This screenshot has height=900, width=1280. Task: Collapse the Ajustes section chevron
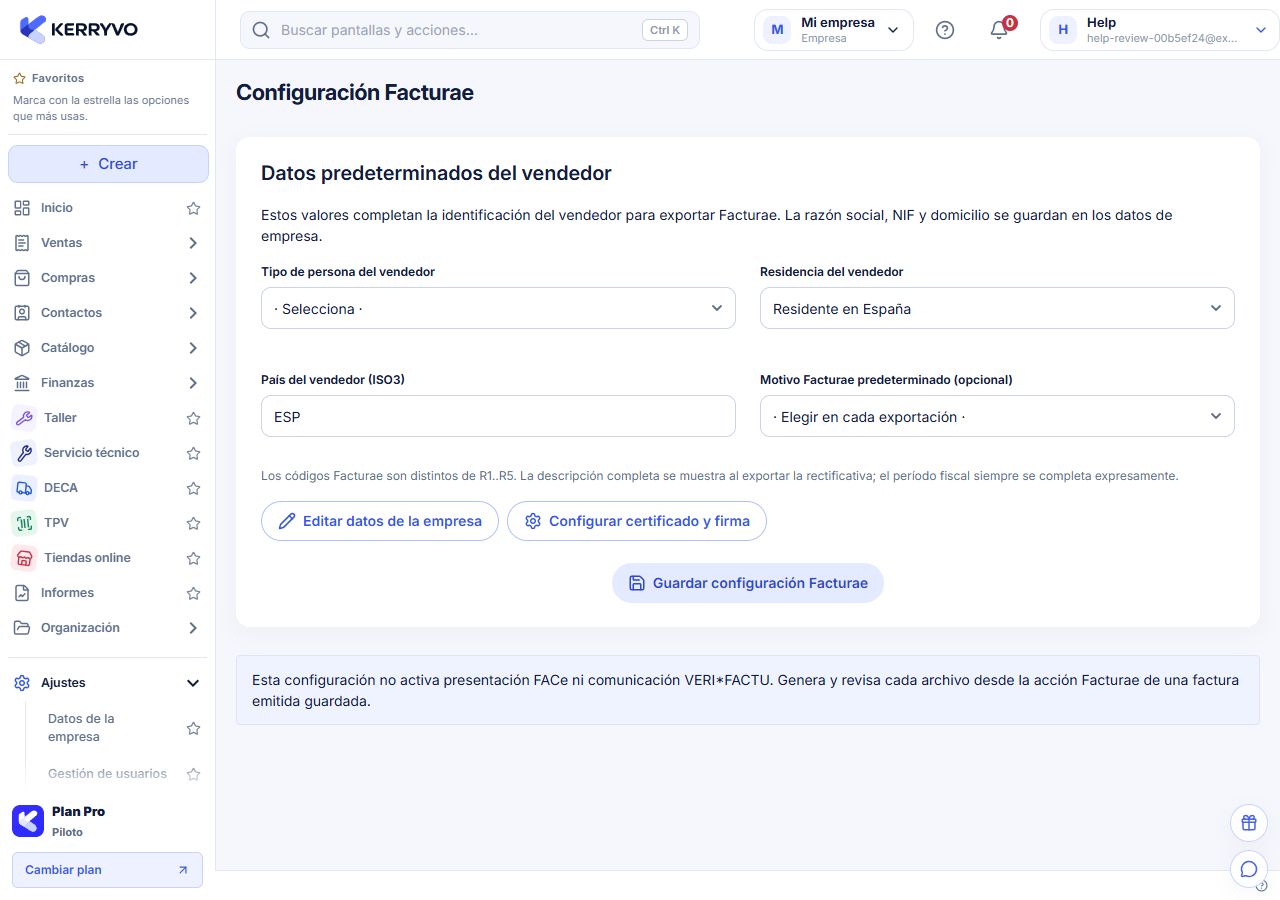[193, 683]
